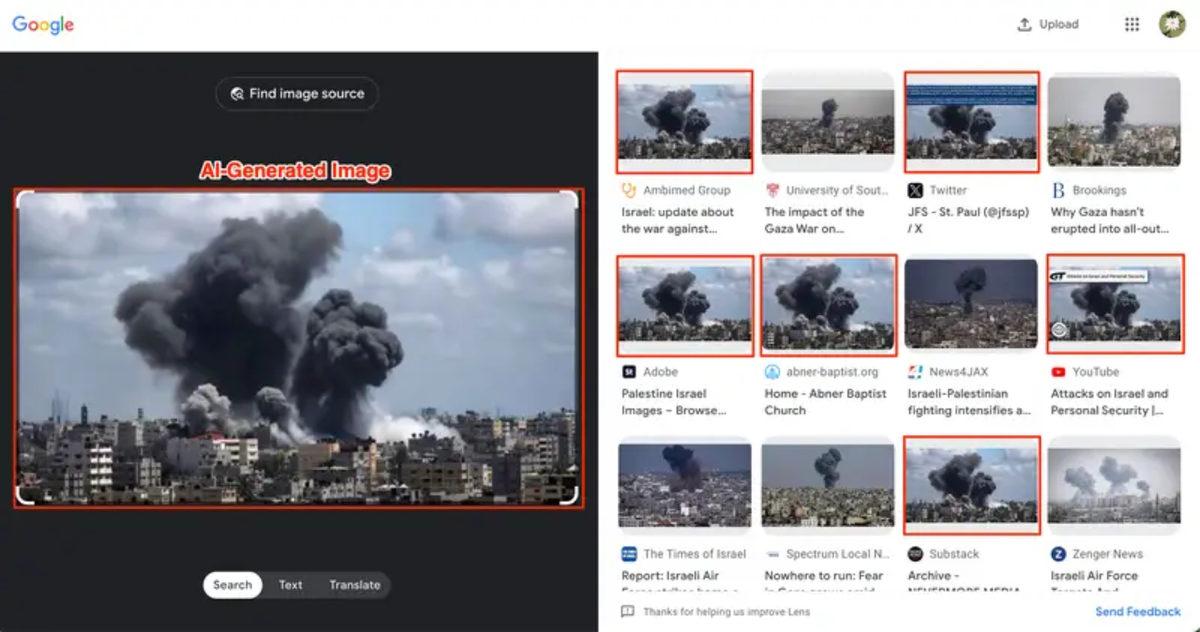The width and height of the screenshot is (1200, 632).
Task: Switch to the Text tab
Action: click(291, 585)
